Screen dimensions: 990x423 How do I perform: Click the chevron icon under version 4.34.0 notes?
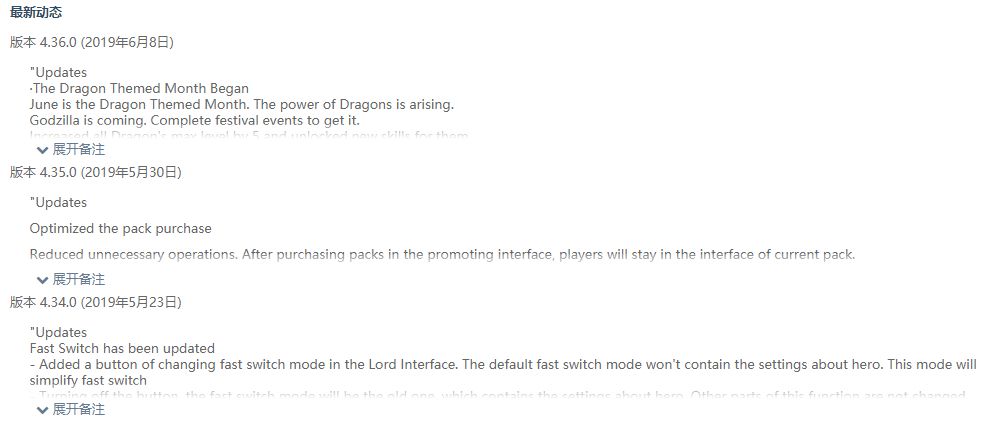pos(42,410)
